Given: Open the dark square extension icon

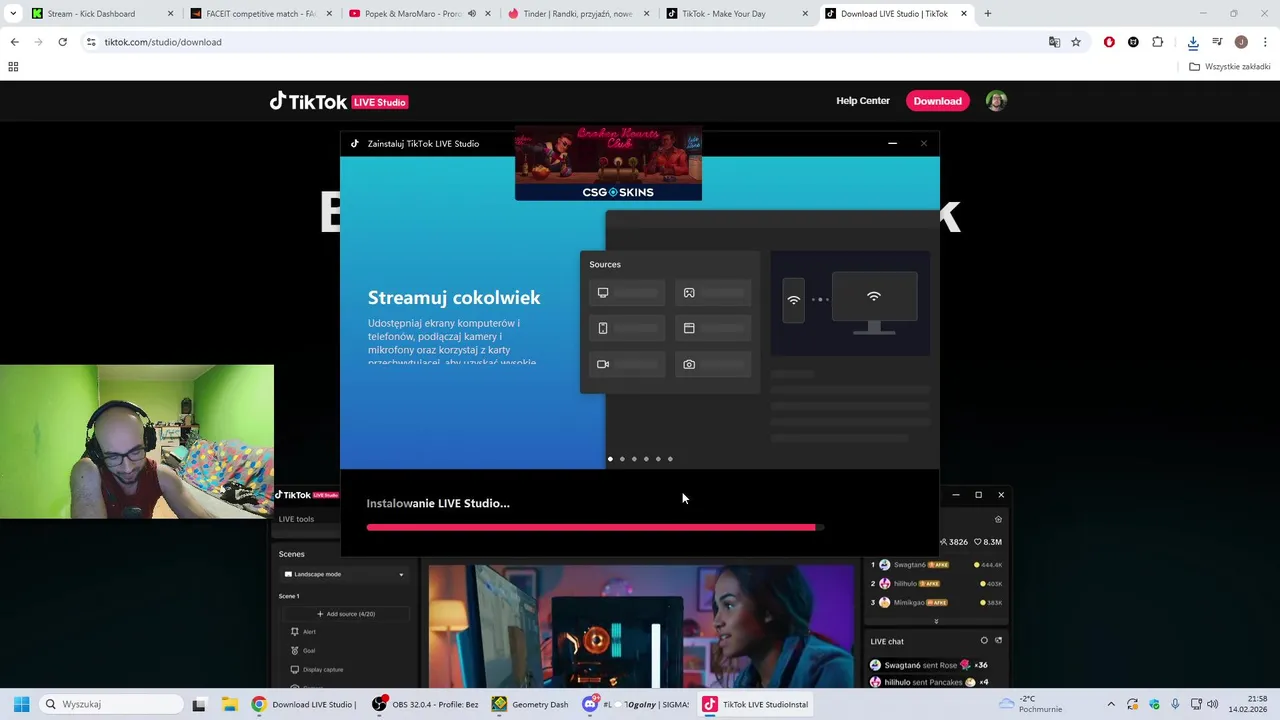Looking at the screenshot, I should (x=1133, y=42).
